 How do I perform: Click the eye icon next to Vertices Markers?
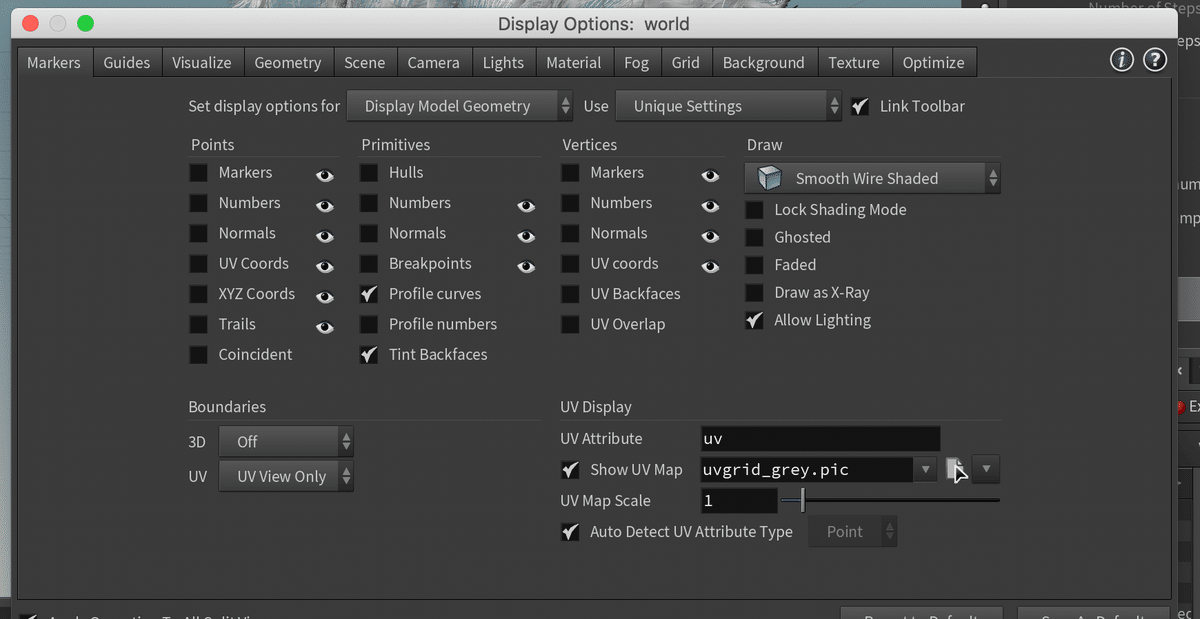tap(710, 175)
